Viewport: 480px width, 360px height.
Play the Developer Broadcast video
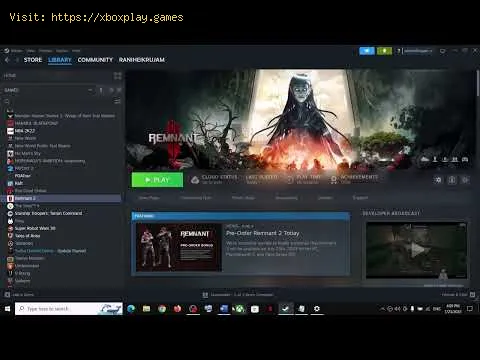pyautogui.click(x=416, y=250)
